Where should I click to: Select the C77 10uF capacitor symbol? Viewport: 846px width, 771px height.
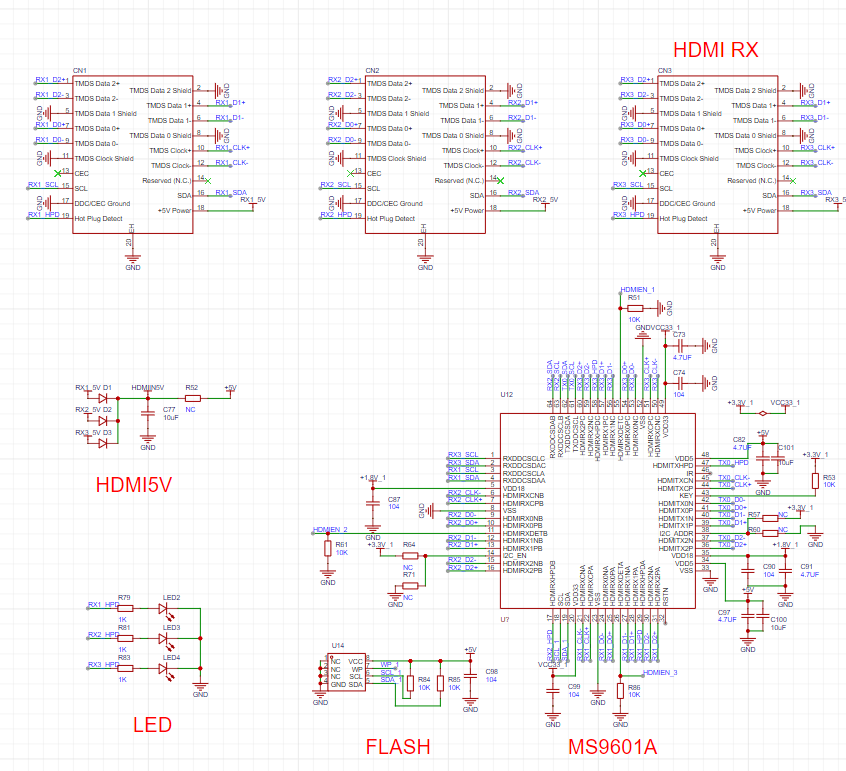[x=148, y=414]
